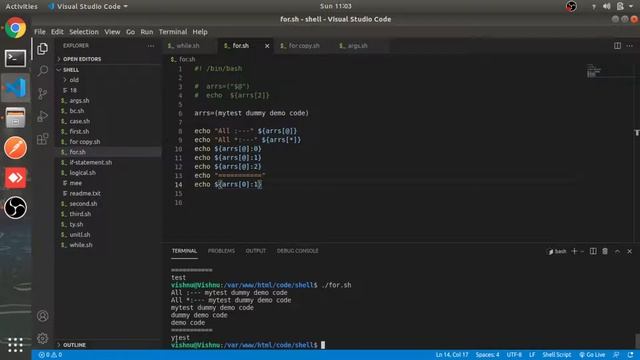This screenshot has width=640, height=360.
Task: Add a new terminal with plus icon
Action: pyautogui.click(x=574, y=251)
